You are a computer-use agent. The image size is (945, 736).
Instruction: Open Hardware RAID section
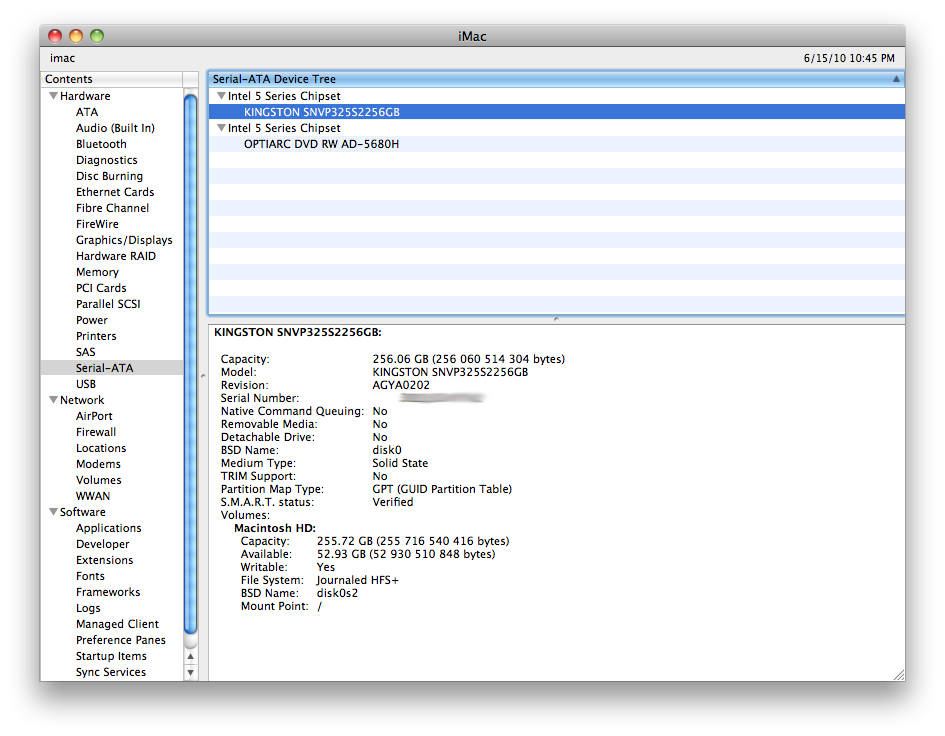coord(116,256)
